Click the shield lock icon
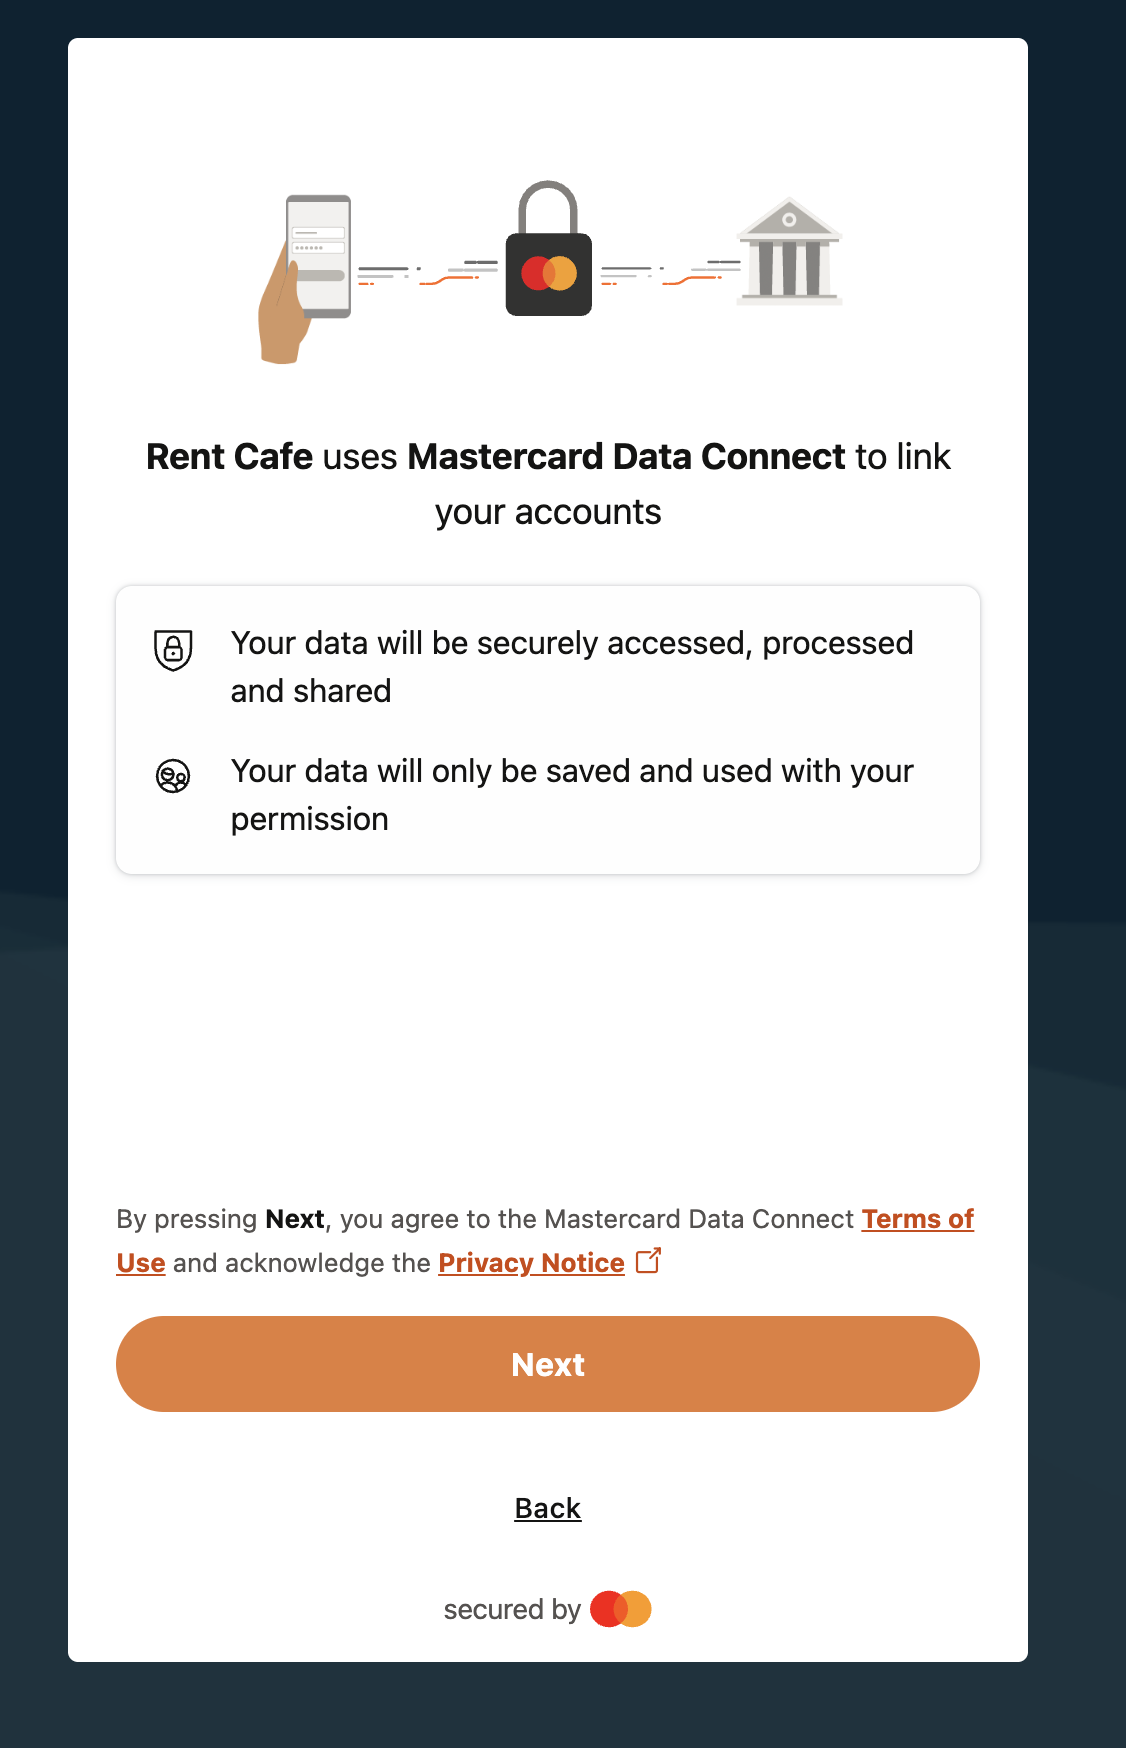The height and width of the screenshot is (1748, 1126). (x=173, y=650)
